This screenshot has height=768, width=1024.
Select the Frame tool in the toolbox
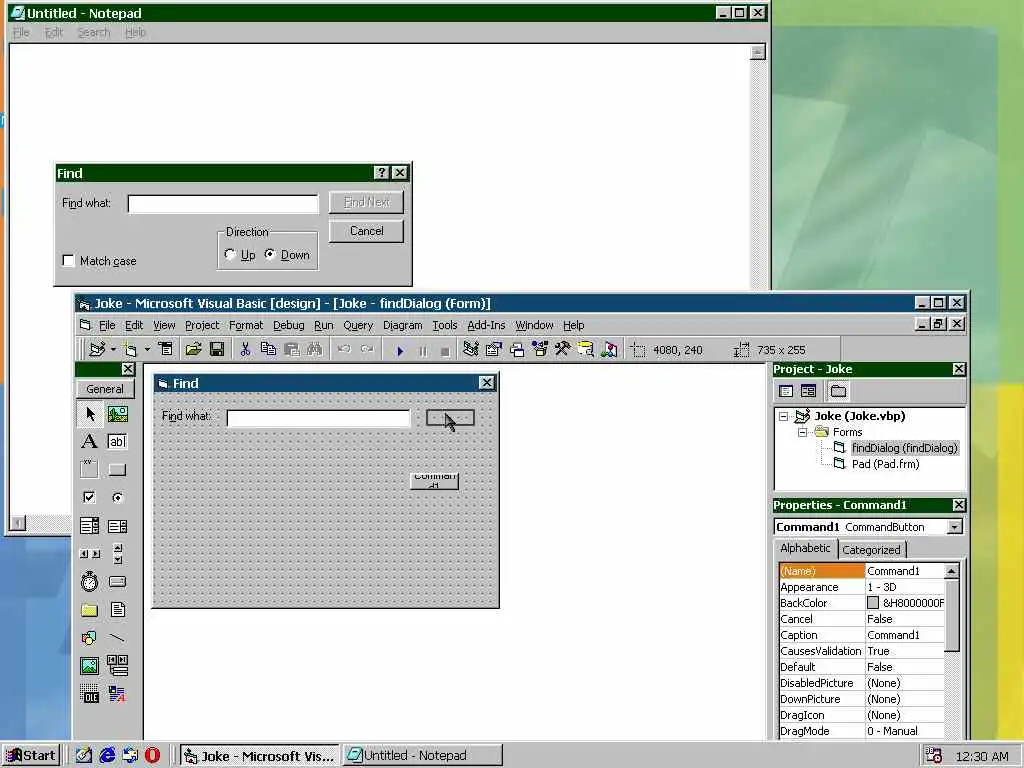pyautogui.click(x=90, y=469)
